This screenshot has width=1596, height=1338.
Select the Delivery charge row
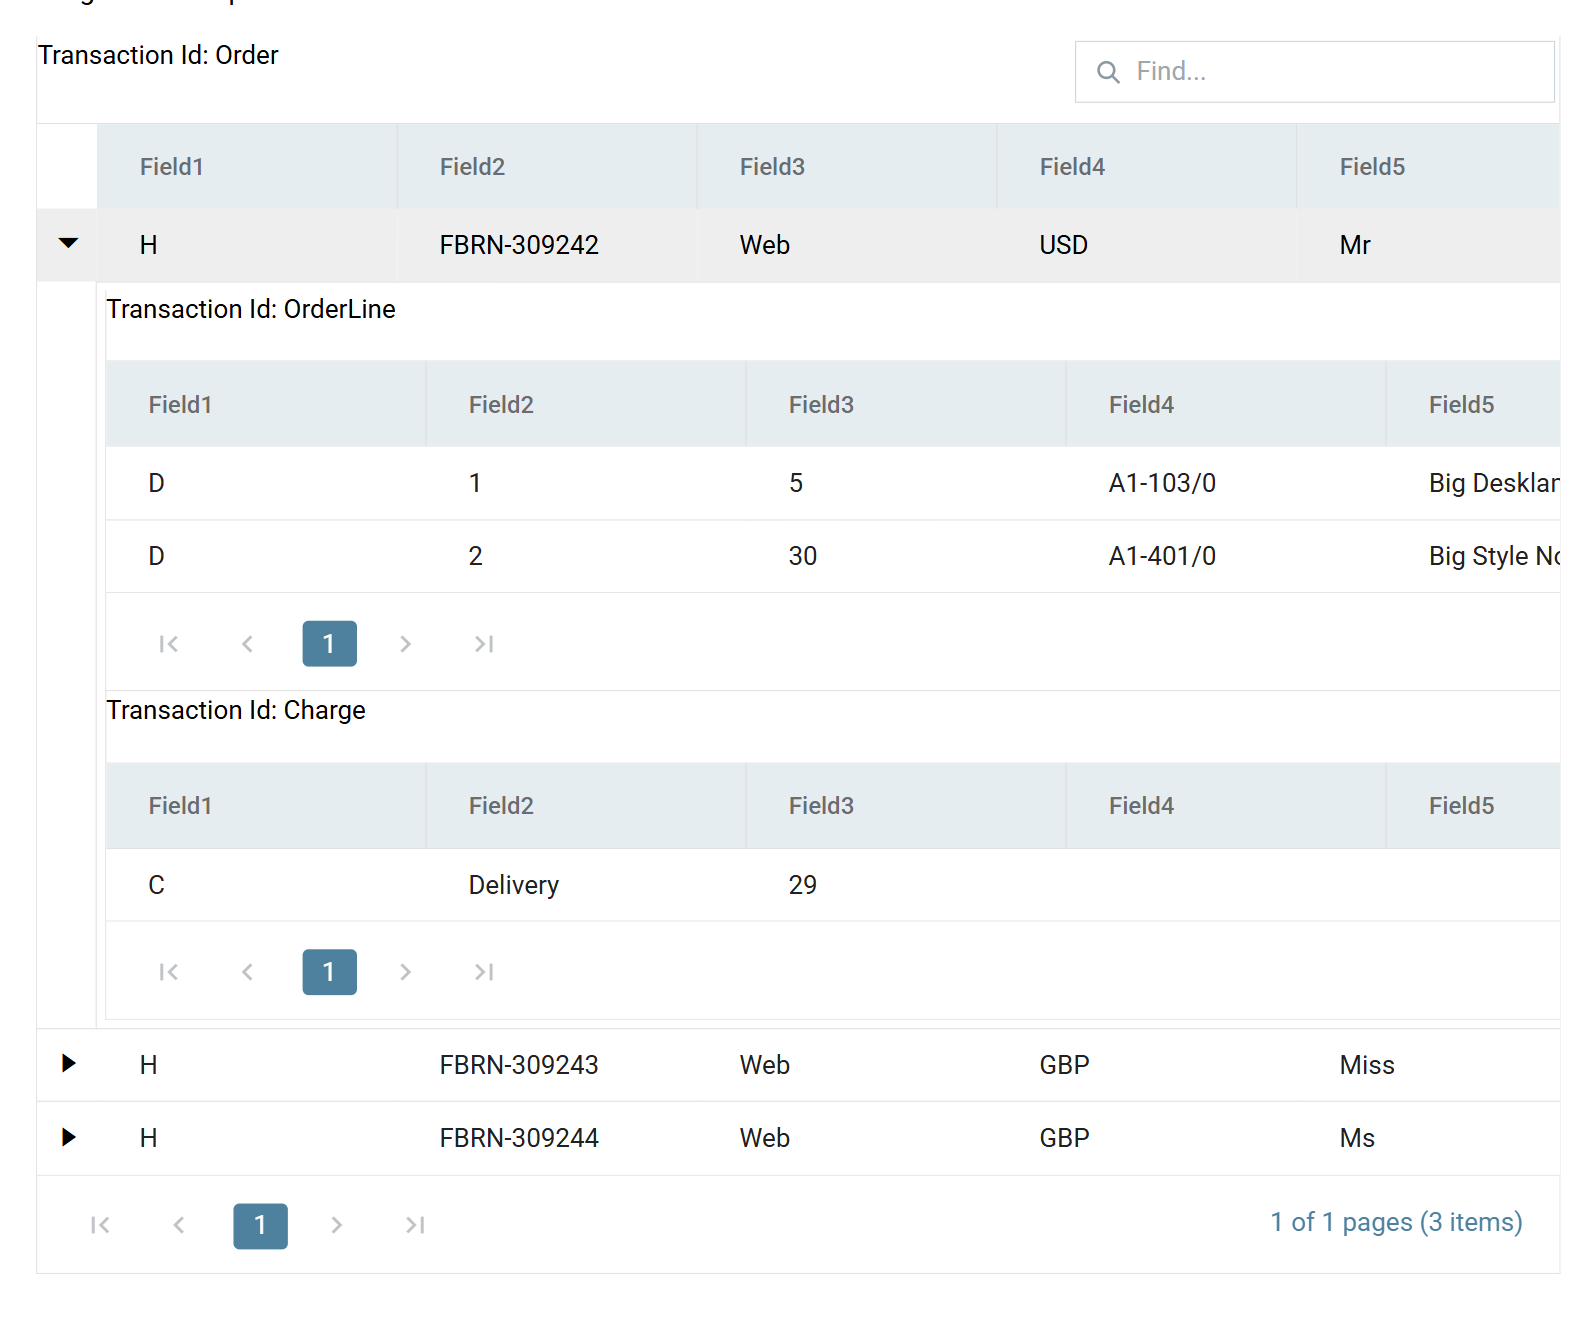(833, 885)
